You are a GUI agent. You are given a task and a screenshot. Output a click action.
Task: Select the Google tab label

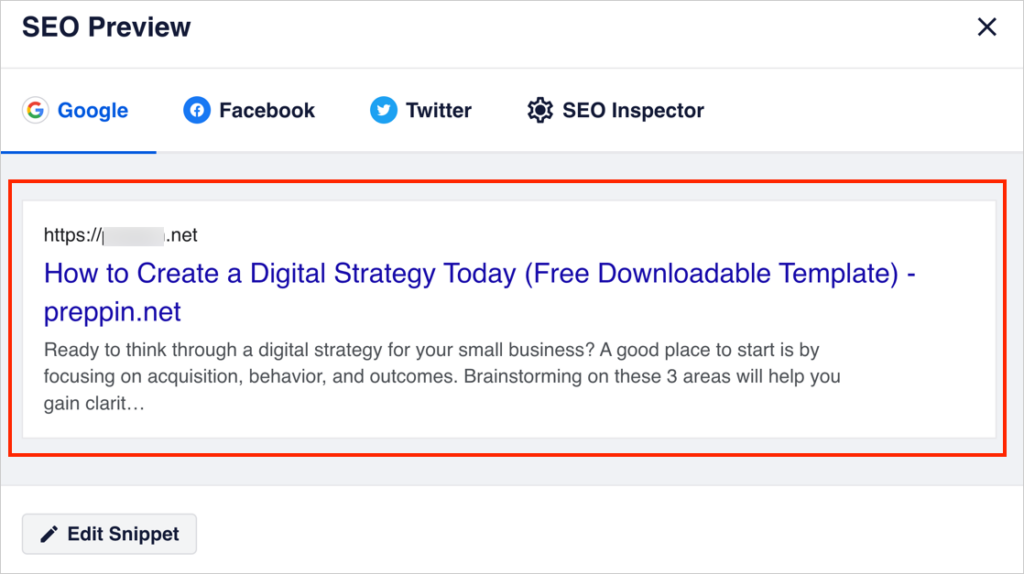(x=93, y=110)
